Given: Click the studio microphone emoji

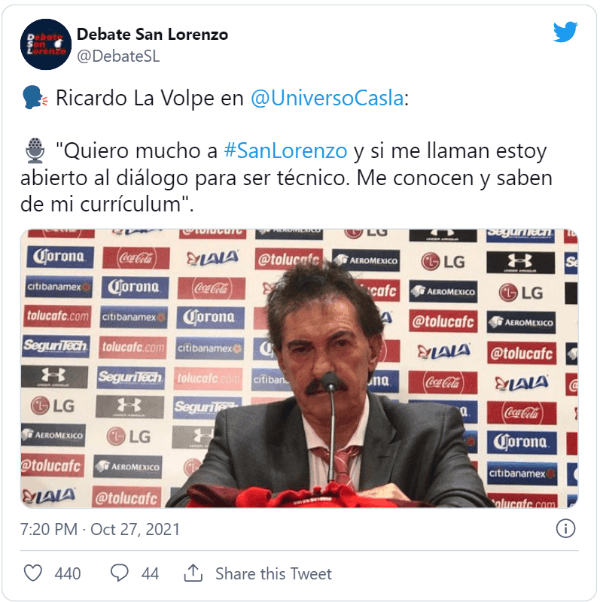Looking at the screenshot, I should coord(35,150).
